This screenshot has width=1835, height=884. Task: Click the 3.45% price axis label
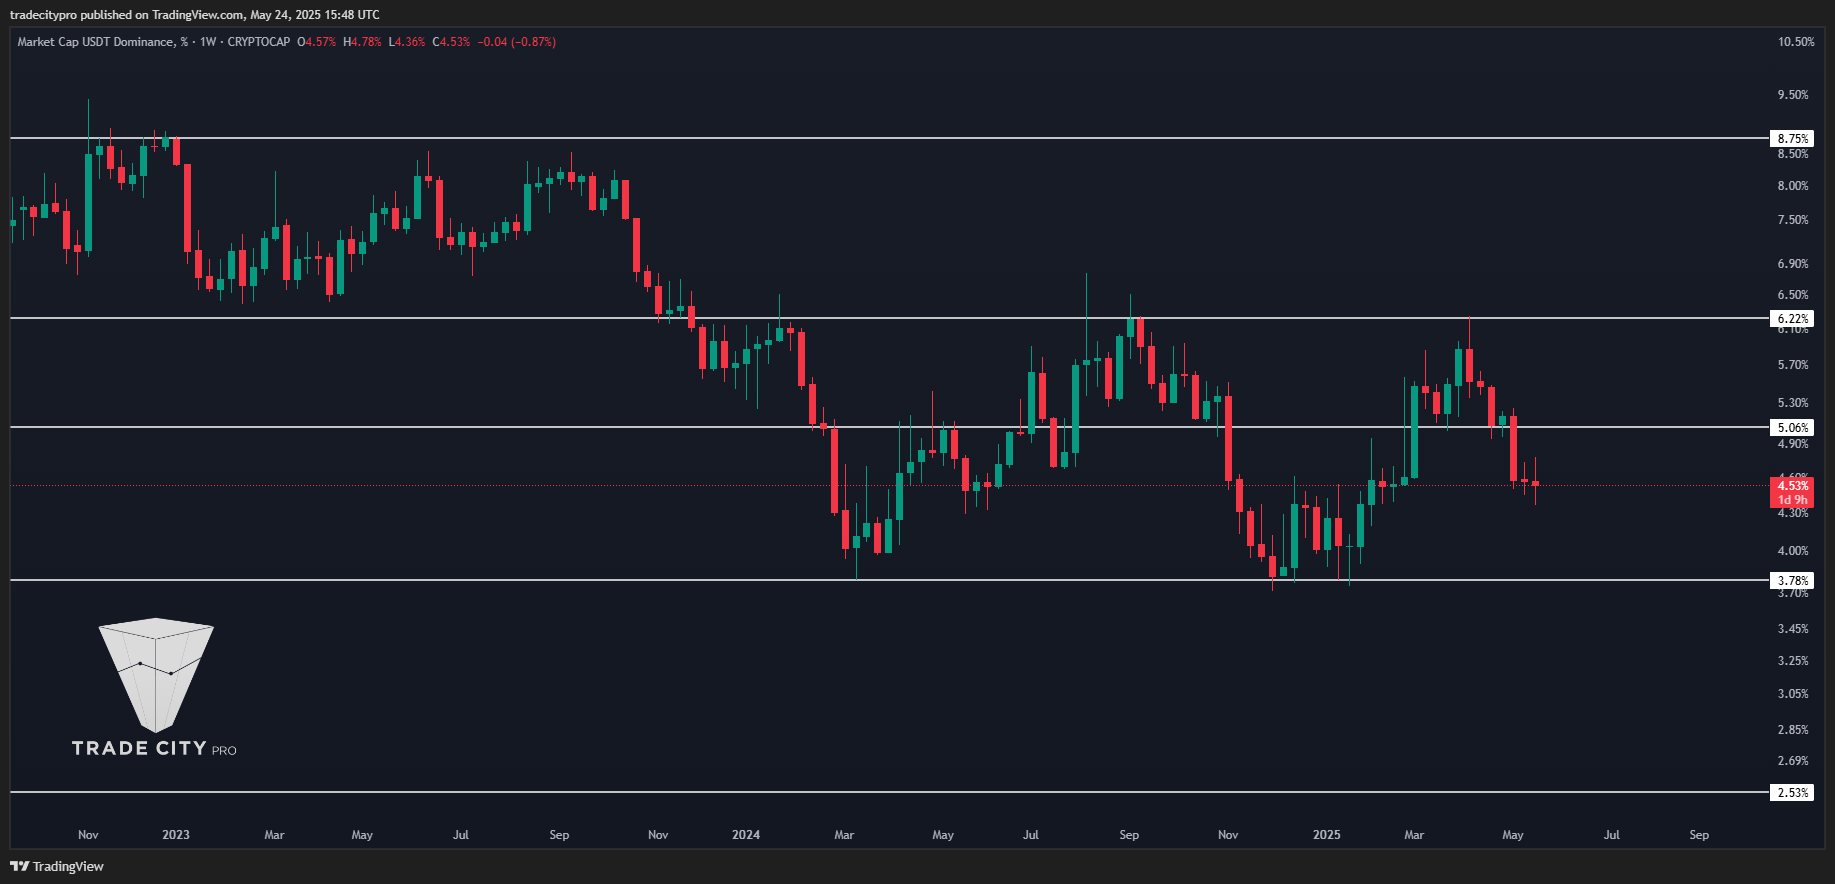point(1793,629)
